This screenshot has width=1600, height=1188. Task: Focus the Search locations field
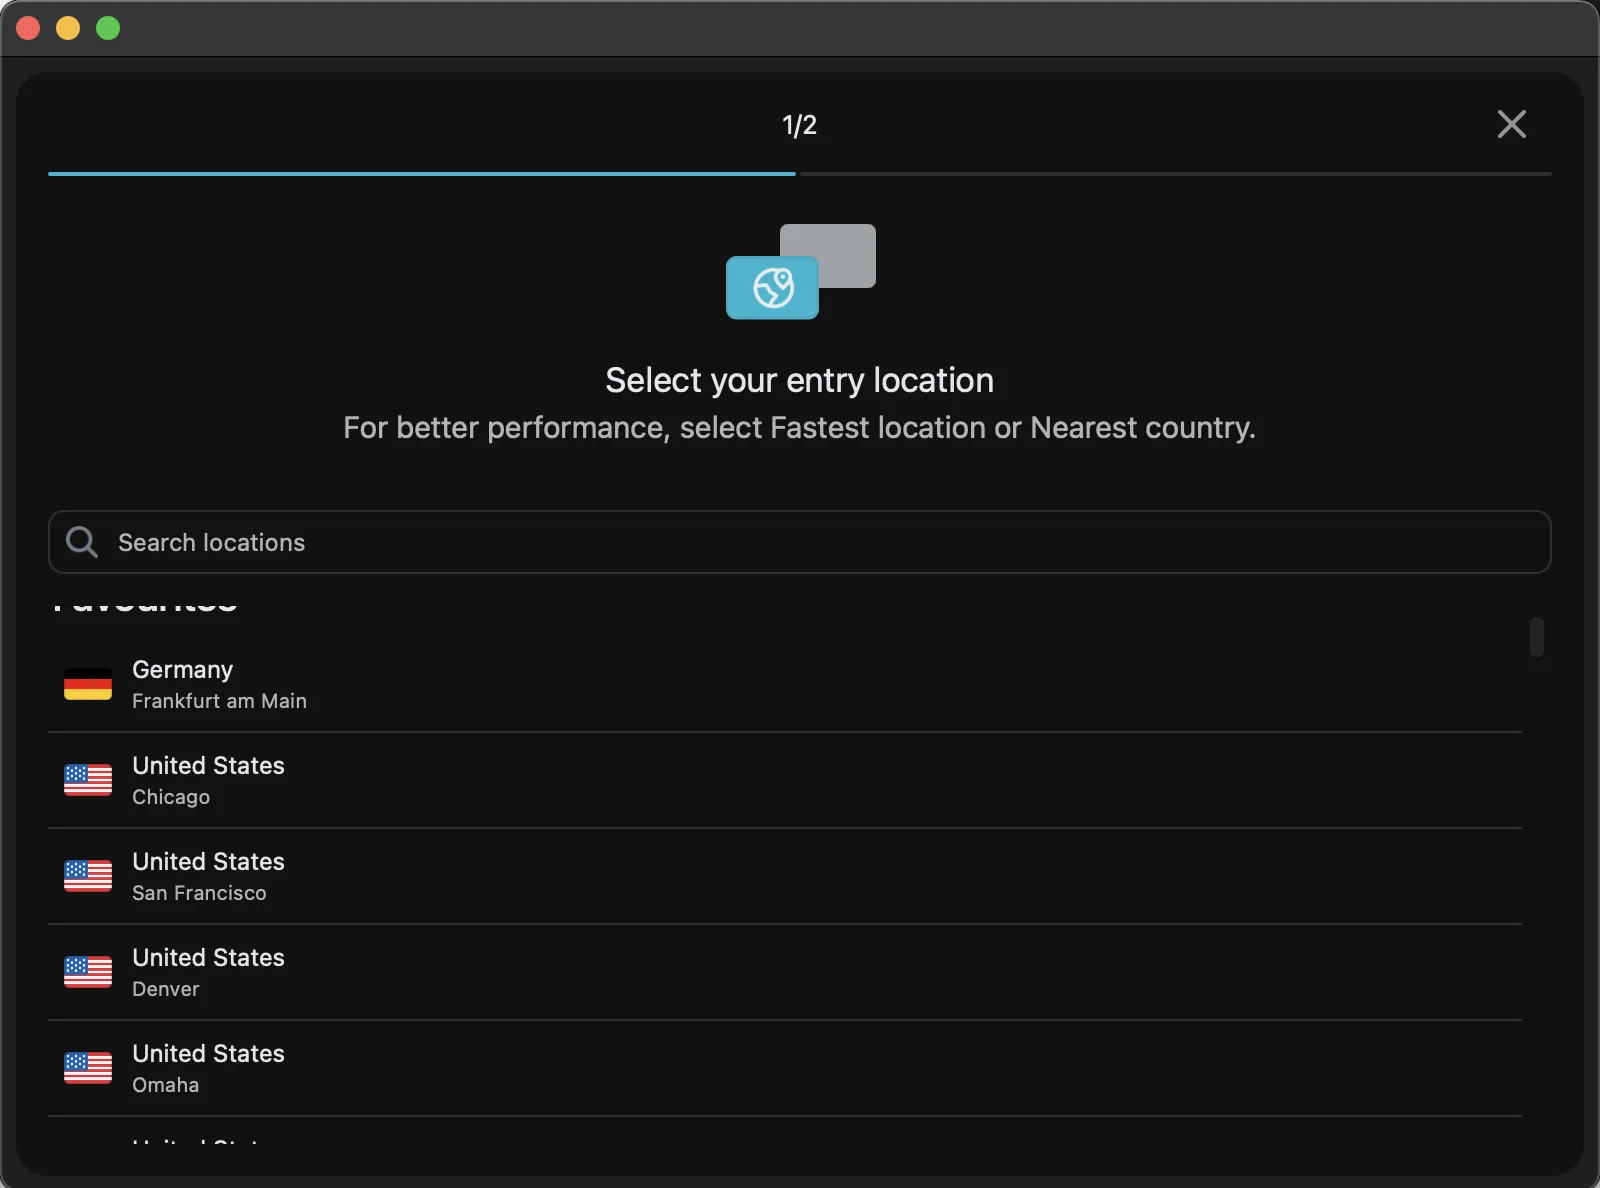click(800, 542)
